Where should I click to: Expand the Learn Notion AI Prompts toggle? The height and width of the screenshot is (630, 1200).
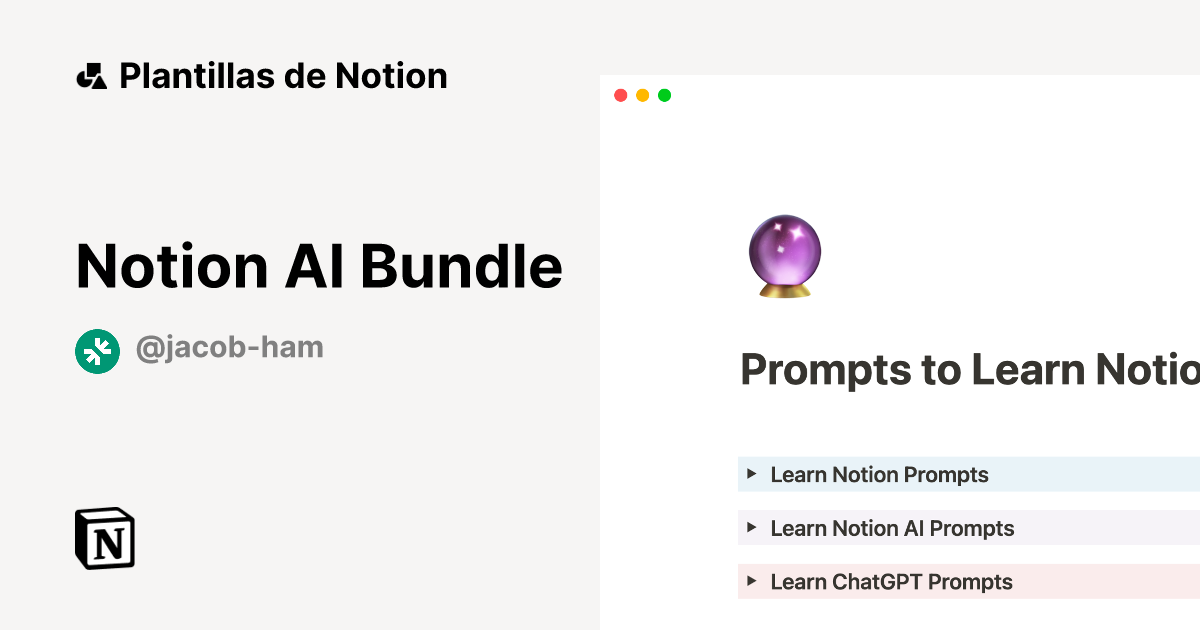[752, 528]
